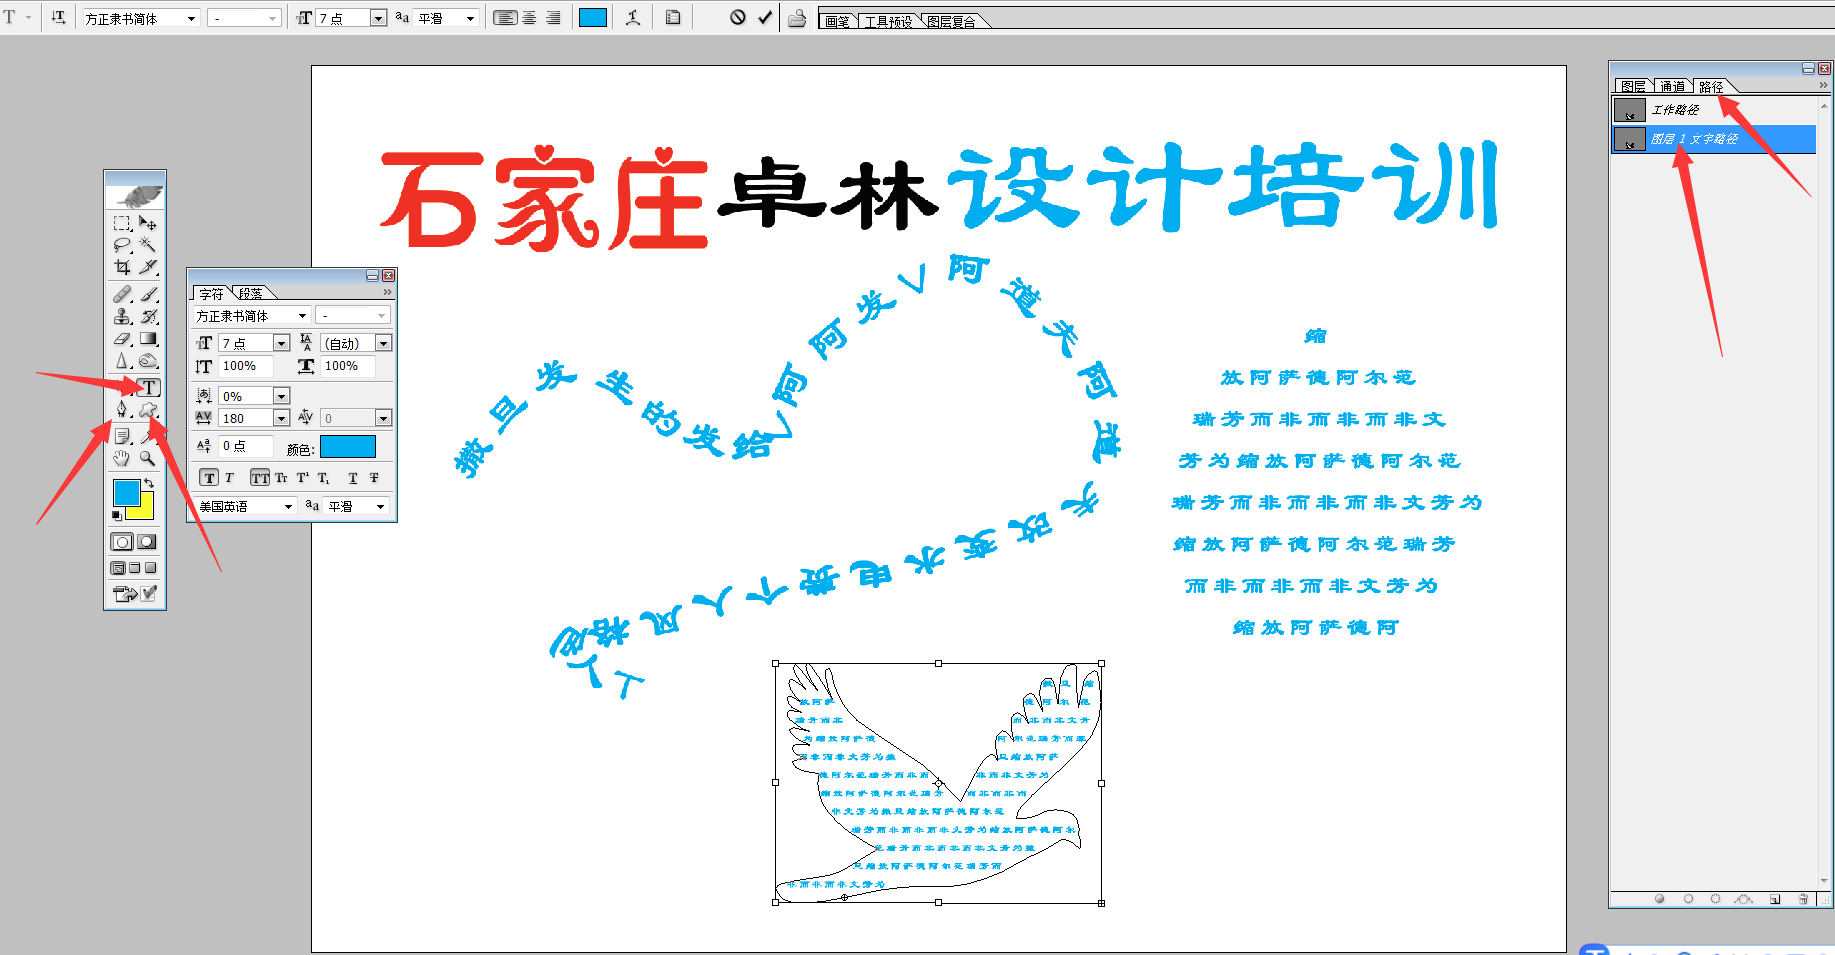
Task: Select the Brush tool
Action: [x=148, y=294]
